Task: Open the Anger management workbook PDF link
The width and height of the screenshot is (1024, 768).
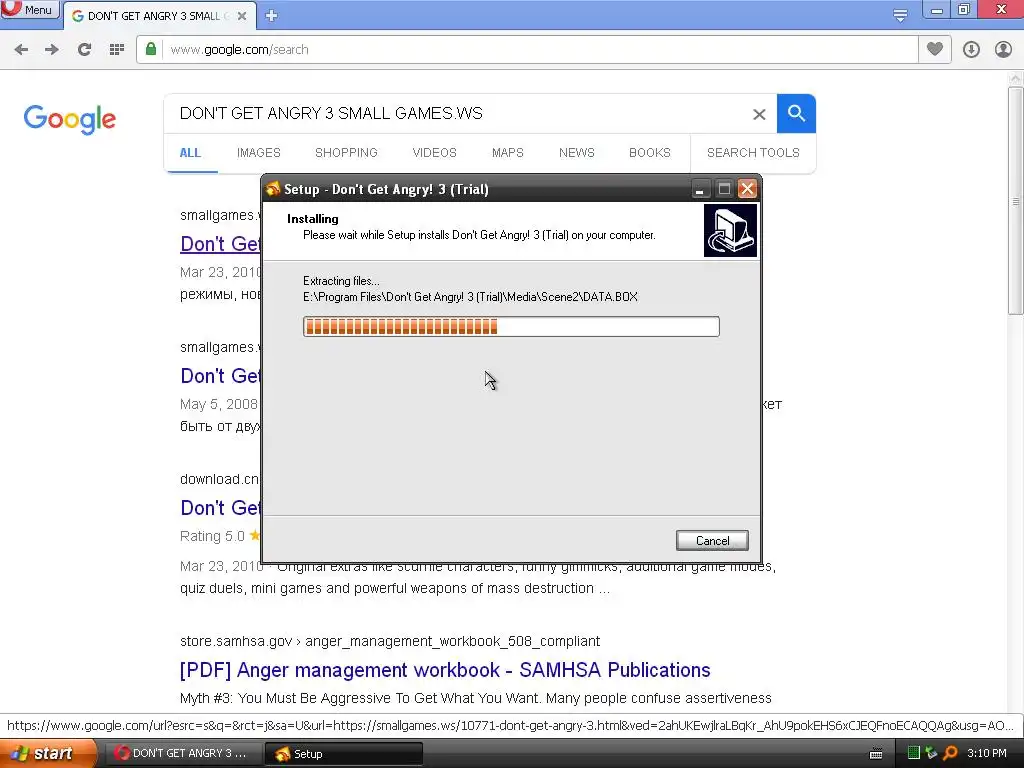Action: tap(445, 670)
